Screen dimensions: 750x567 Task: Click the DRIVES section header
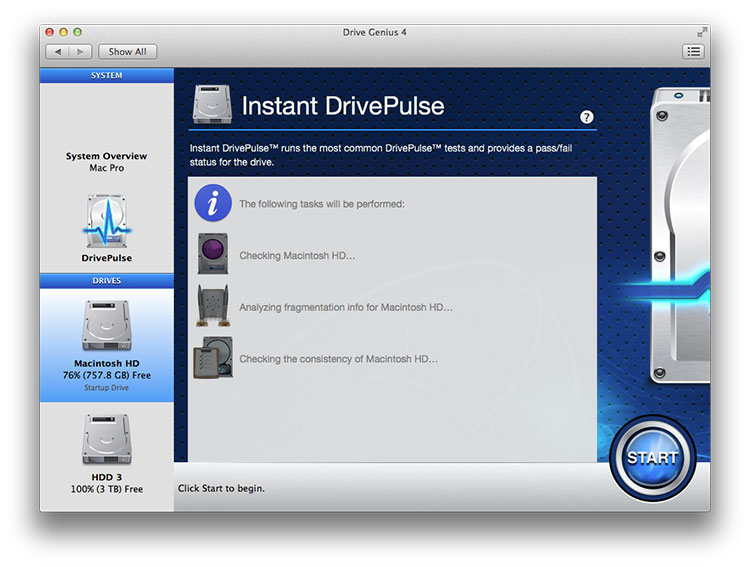(107, 281)
